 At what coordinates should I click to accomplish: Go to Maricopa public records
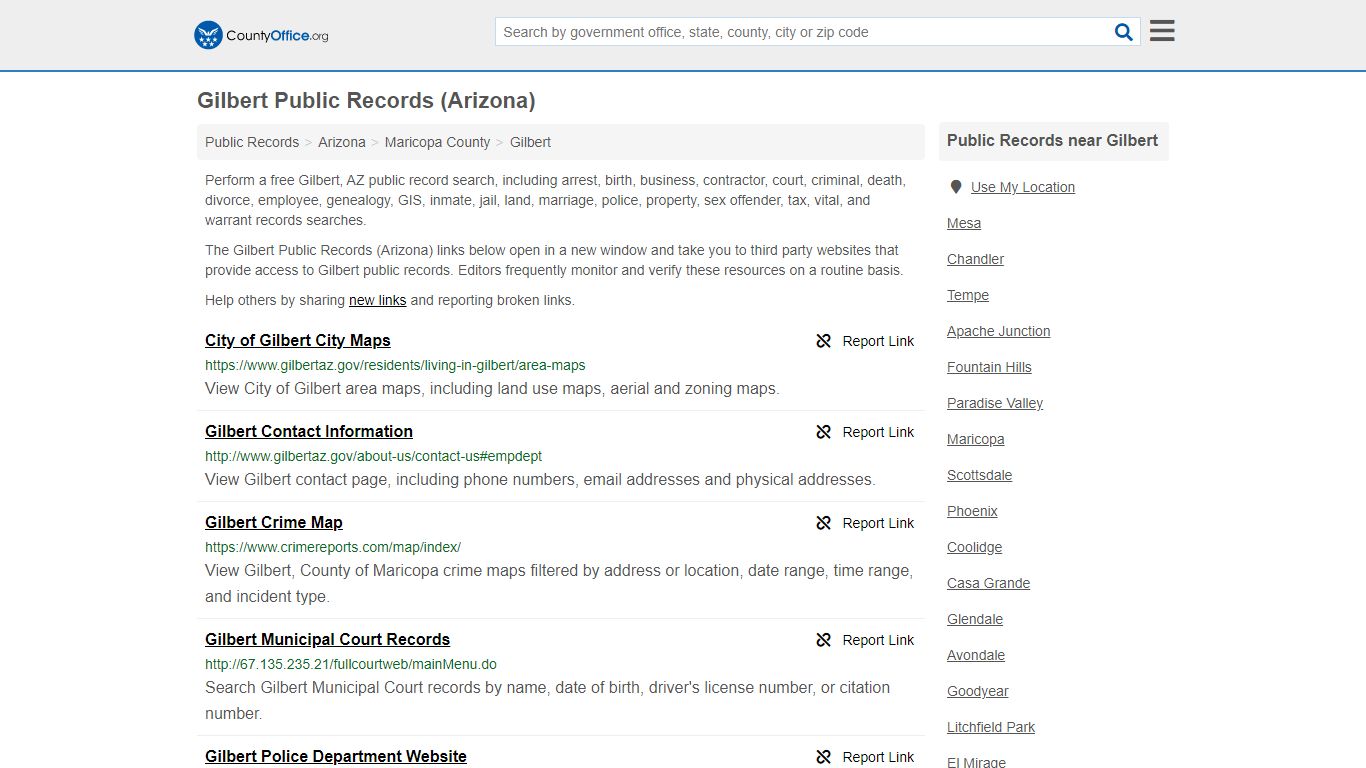coord(976,439)
